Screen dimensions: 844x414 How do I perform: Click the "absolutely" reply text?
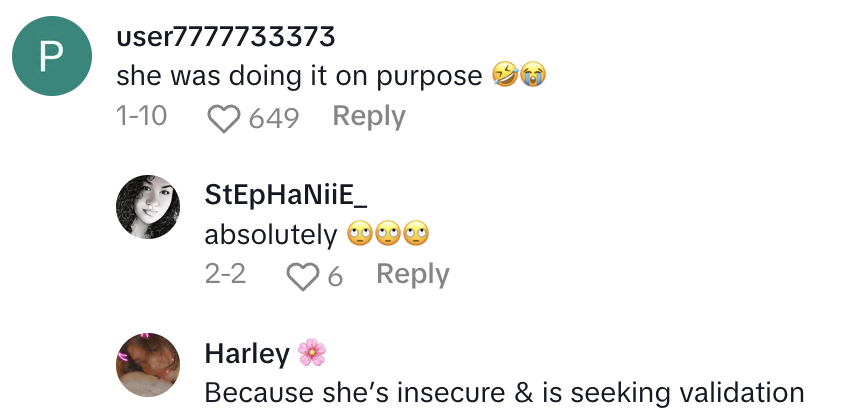coord(270,235)
